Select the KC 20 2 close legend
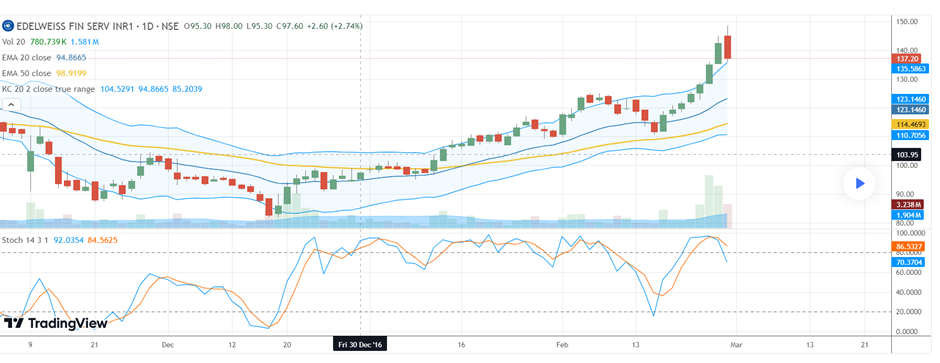Image resolution: width=940 pixels, height=363 pixels. pos(49,89)
